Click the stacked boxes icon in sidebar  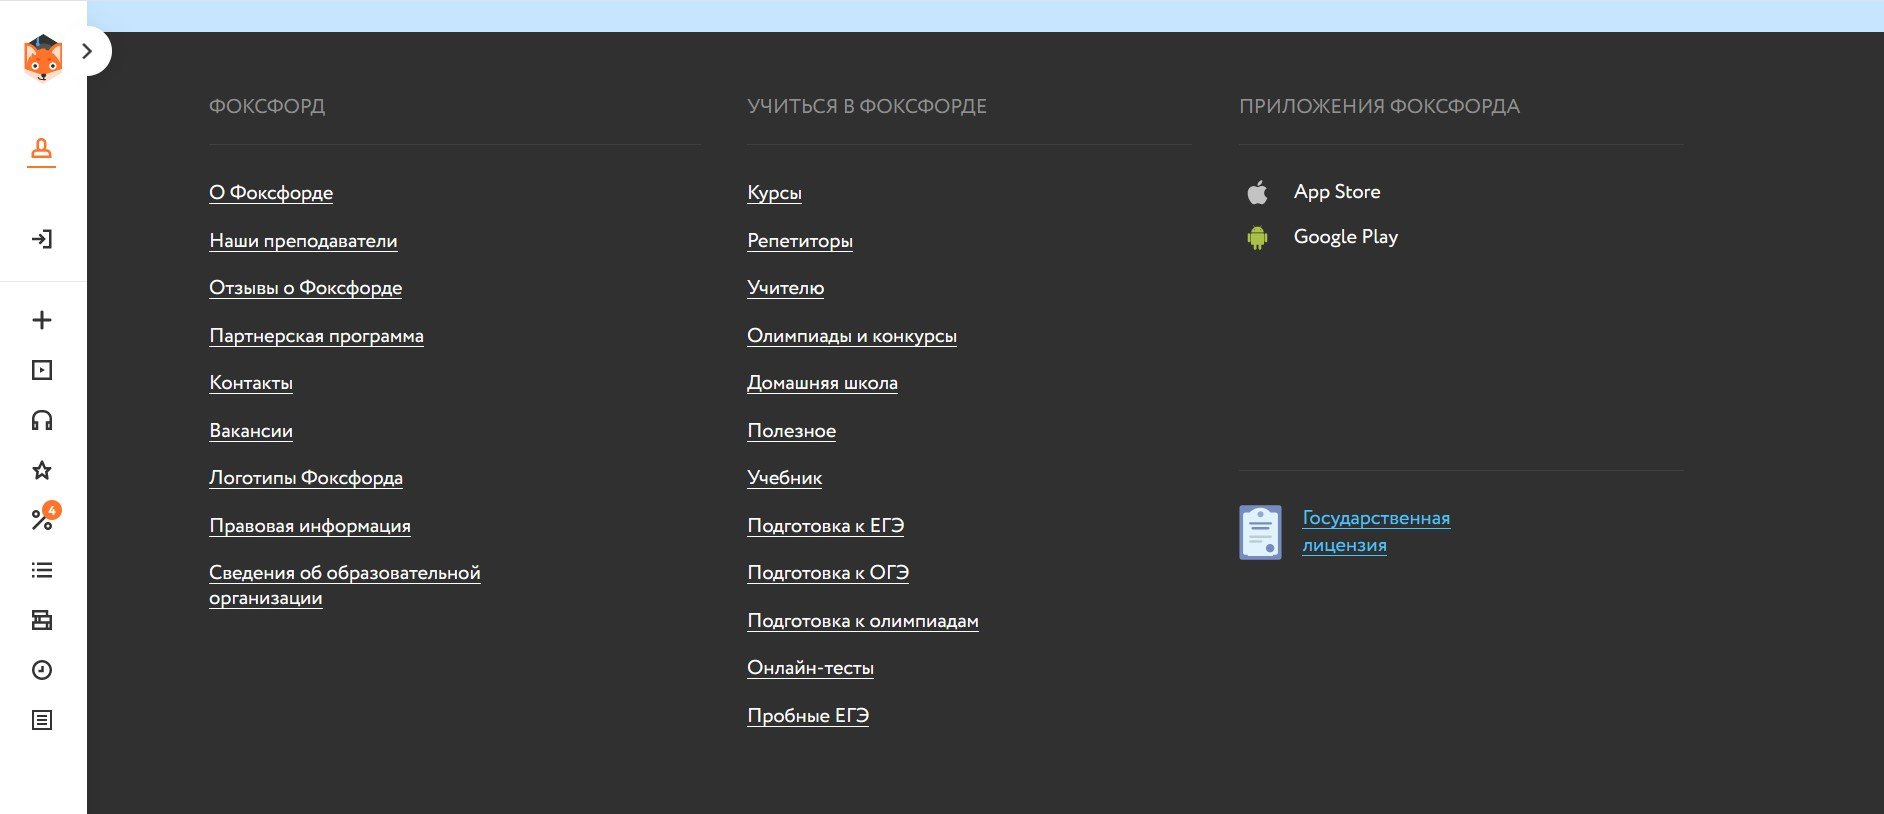pyautogui.click(x=42, y=620)
